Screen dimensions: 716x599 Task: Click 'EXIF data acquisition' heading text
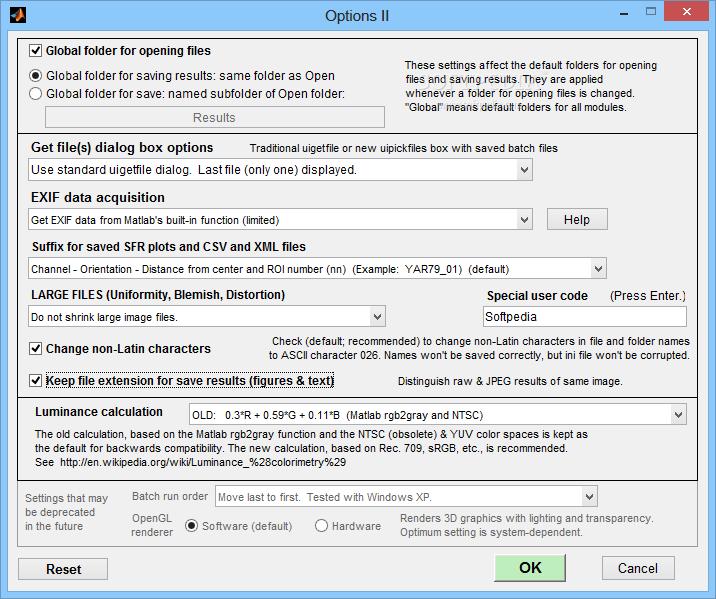[x=98, y=197]
